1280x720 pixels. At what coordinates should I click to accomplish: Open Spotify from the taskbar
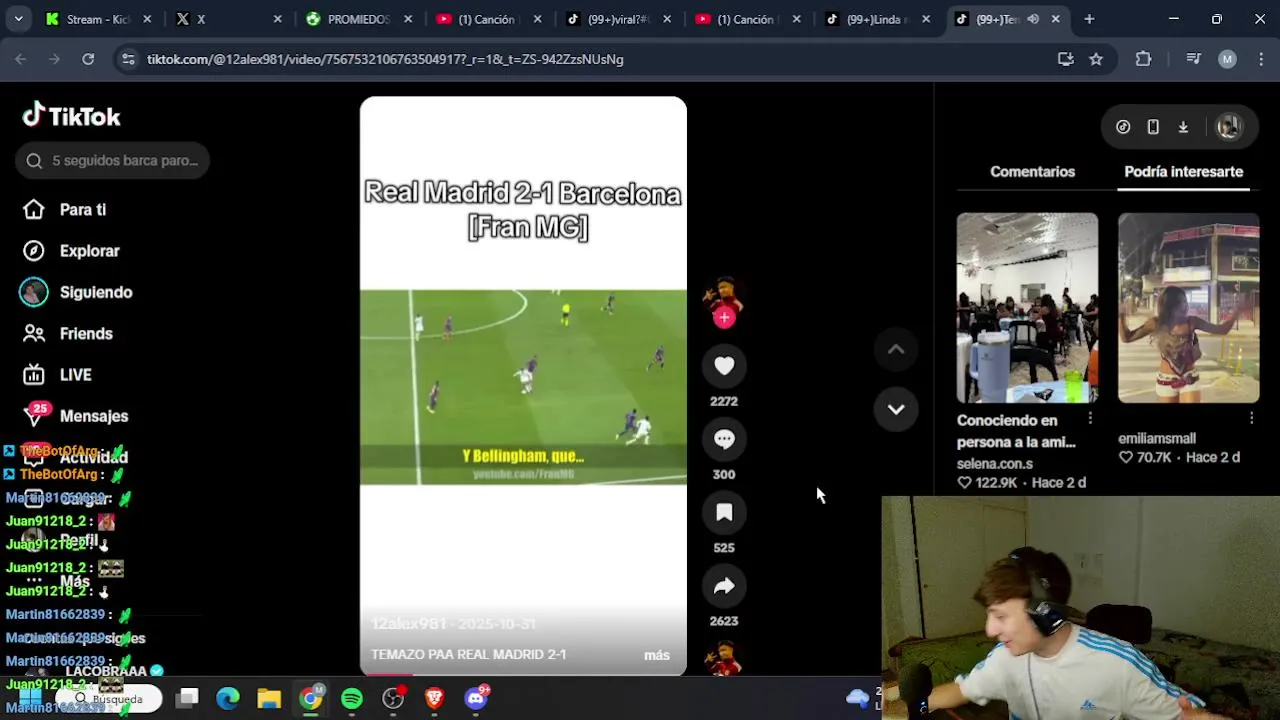(352, 698)
